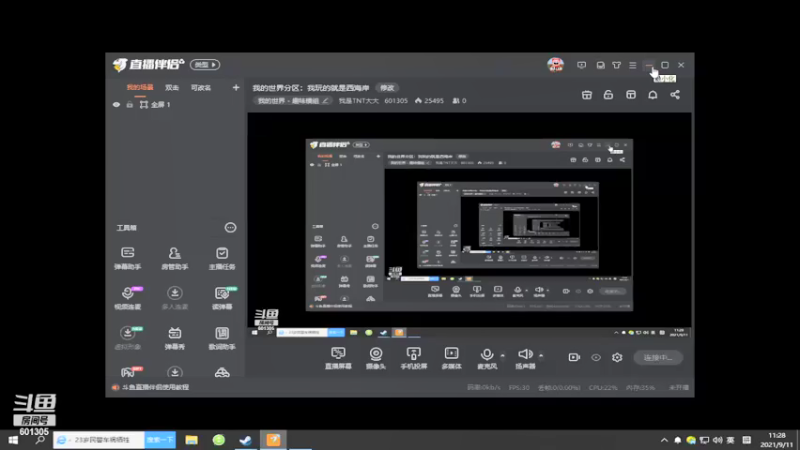Image resolution: width=800 pixels, height=450 pixels.
Task: Select the 全屏 1 source row
Action: click(x=174, y=105)
